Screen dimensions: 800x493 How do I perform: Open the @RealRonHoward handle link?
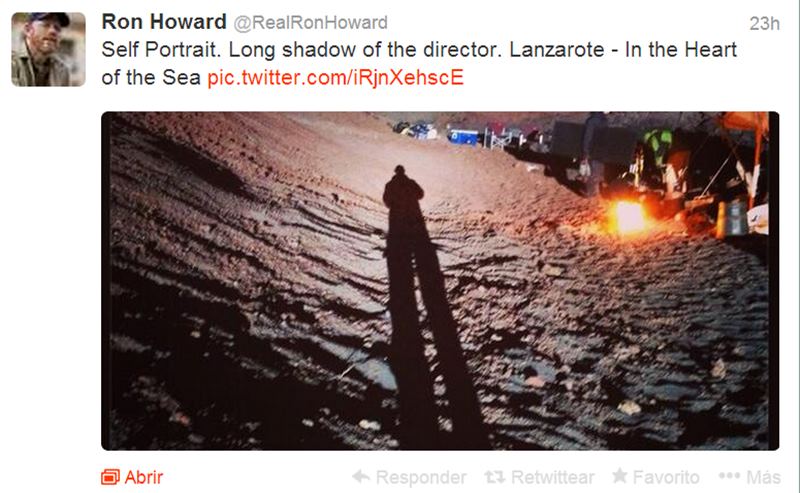tap(310, 22)
